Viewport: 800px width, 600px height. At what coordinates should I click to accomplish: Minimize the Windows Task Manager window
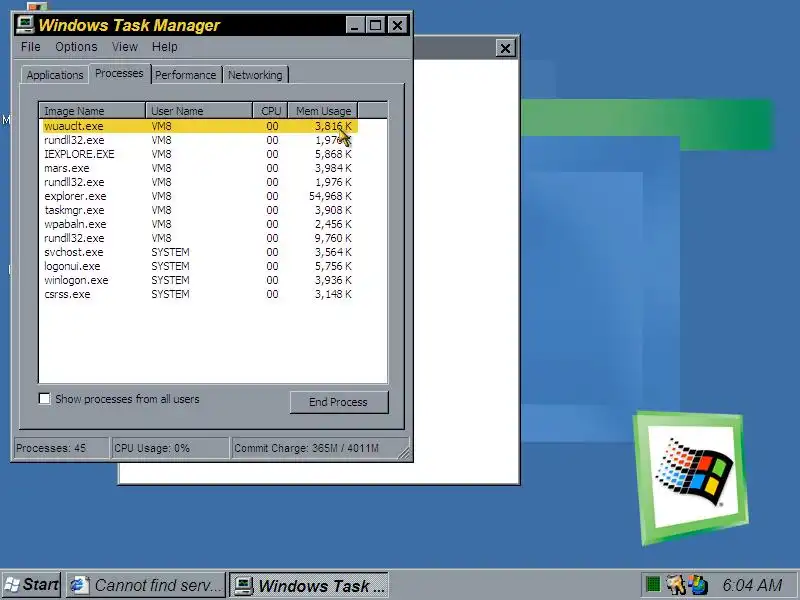pyautogui.click(x=355, y=25)
